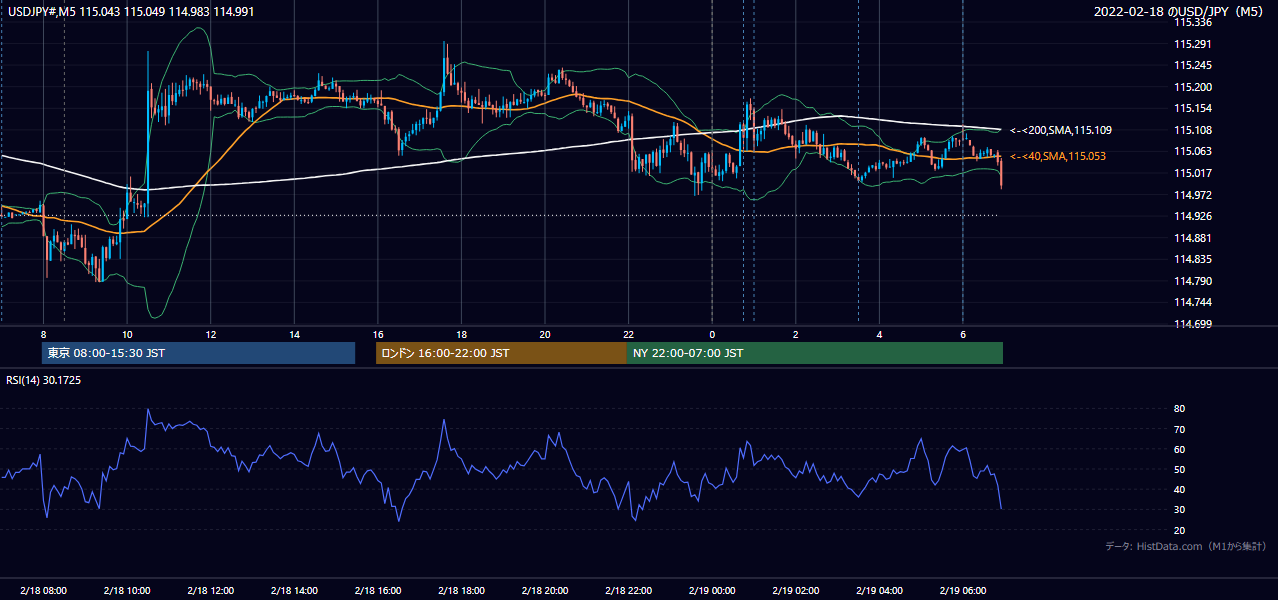Select the '2022-02-18 のUSD/JPY (M5)' heading

pyautogui.click(x=1180, y=11)
